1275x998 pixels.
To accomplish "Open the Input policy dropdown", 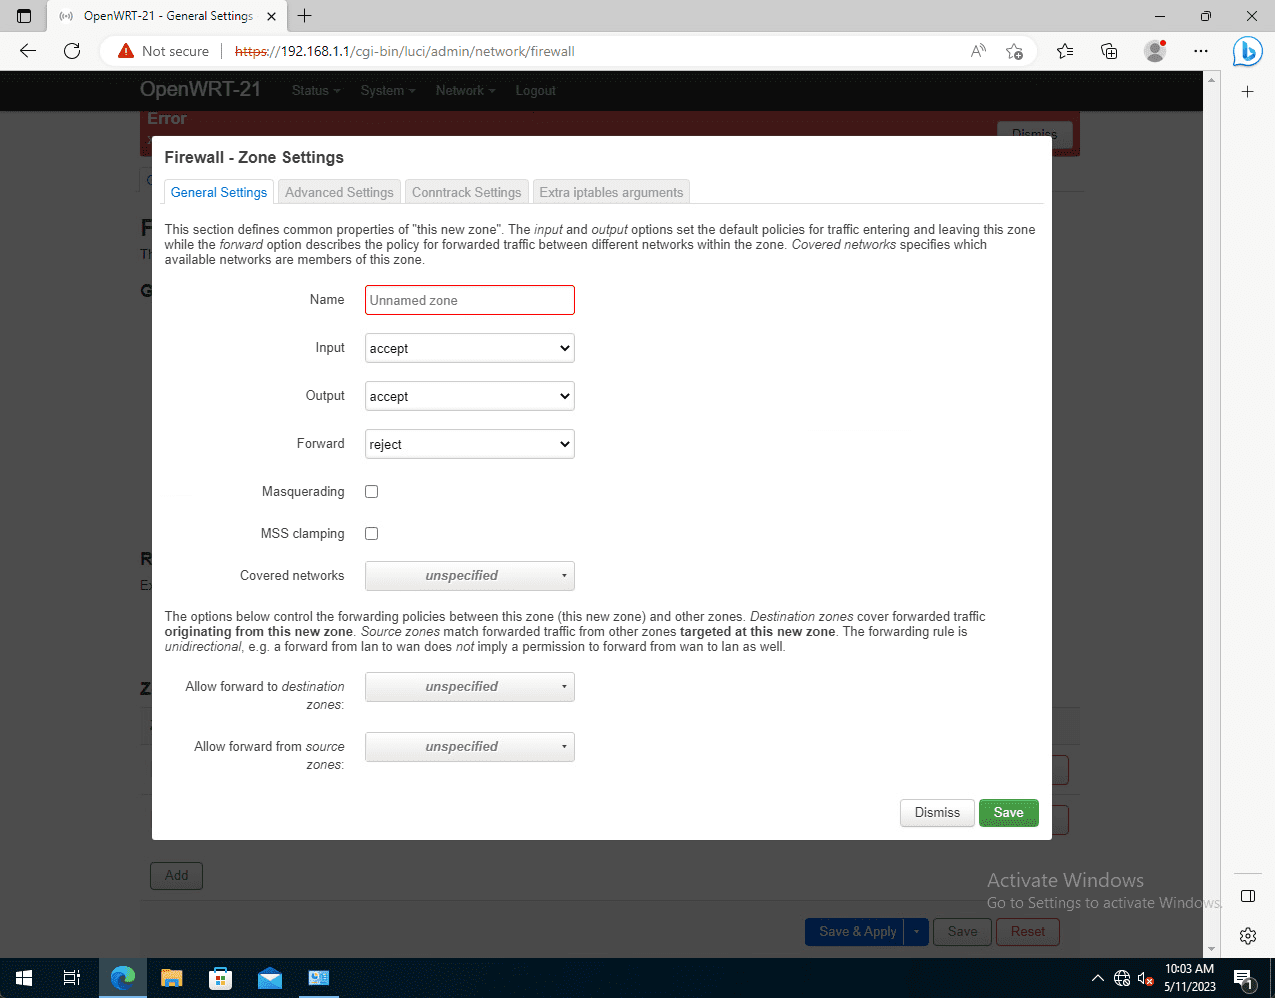I will 470,348.
